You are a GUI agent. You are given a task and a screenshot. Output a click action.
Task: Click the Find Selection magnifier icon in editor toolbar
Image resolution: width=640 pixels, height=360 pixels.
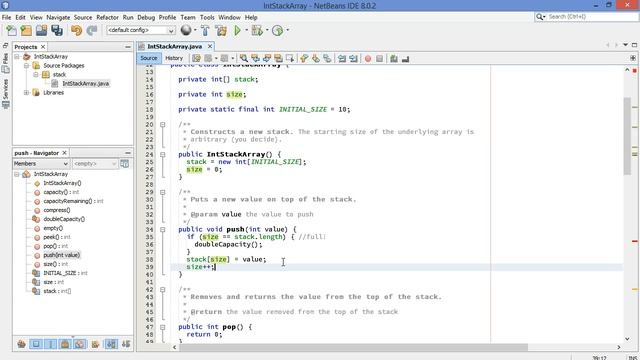(244, 59)
